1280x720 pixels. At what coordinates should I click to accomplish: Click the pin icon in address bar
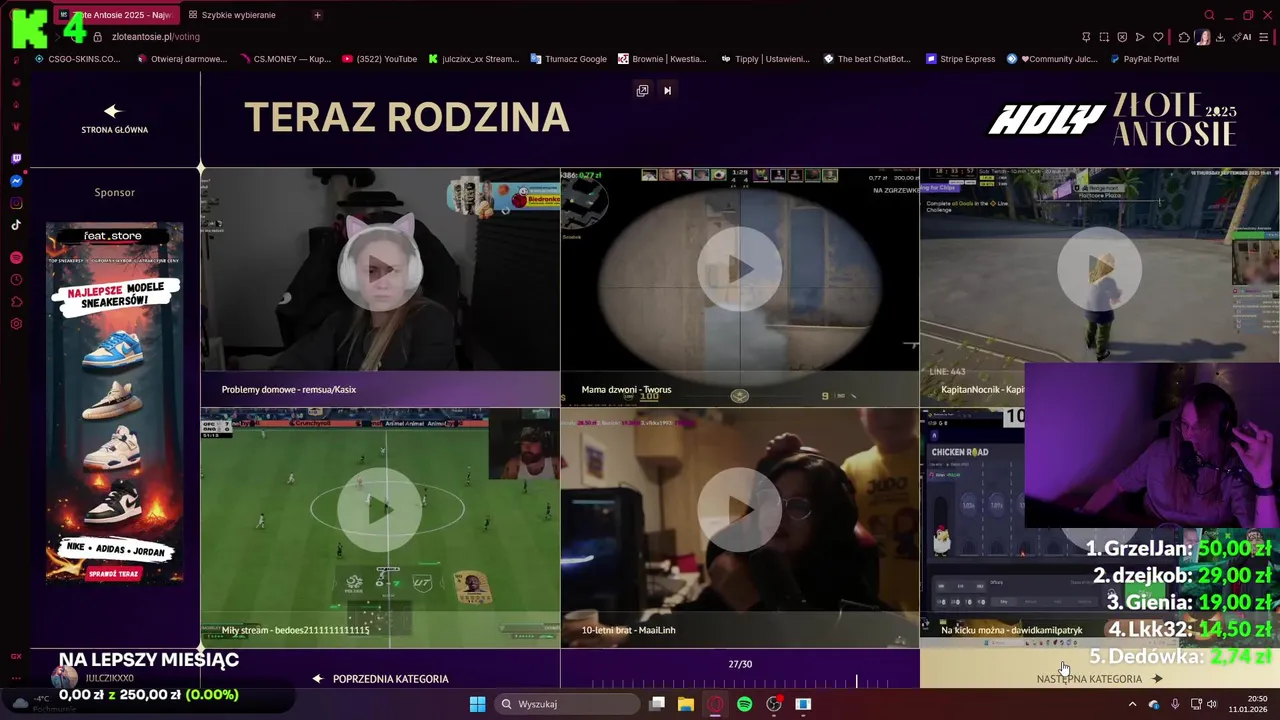click(x=1086, y=37)
